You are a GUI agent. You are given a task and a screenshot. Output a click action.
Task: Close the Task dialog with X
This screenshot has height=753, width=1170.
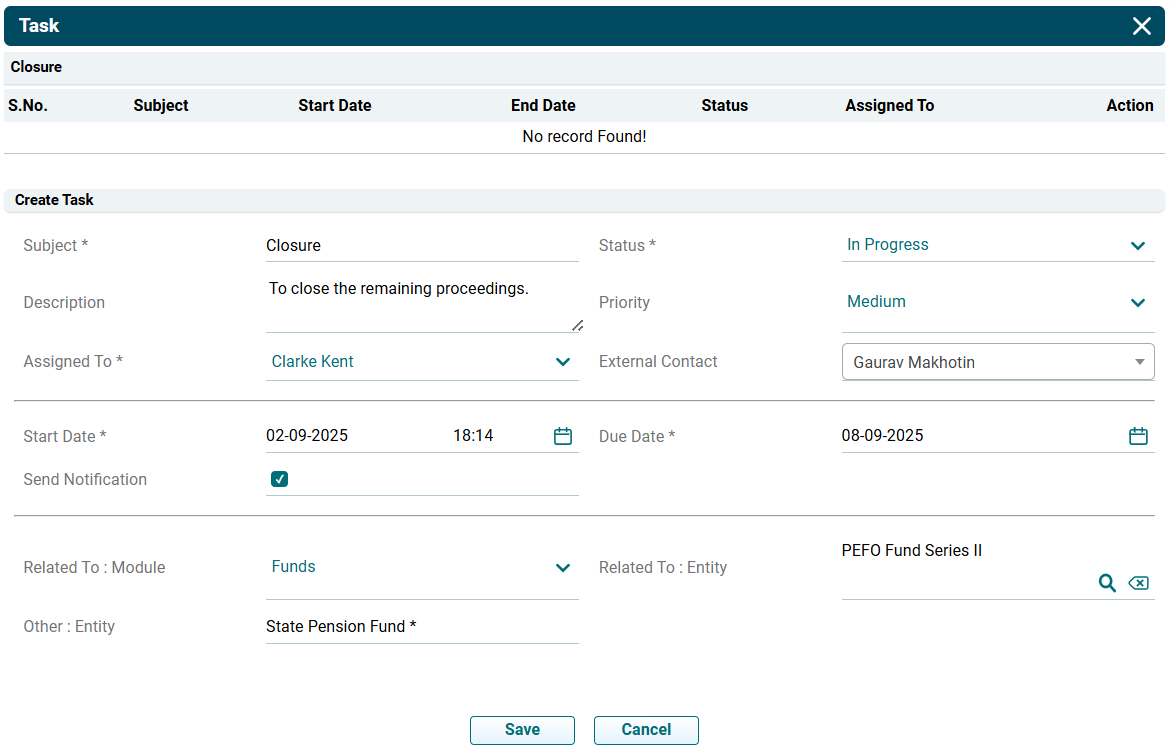coord(1142,26)
